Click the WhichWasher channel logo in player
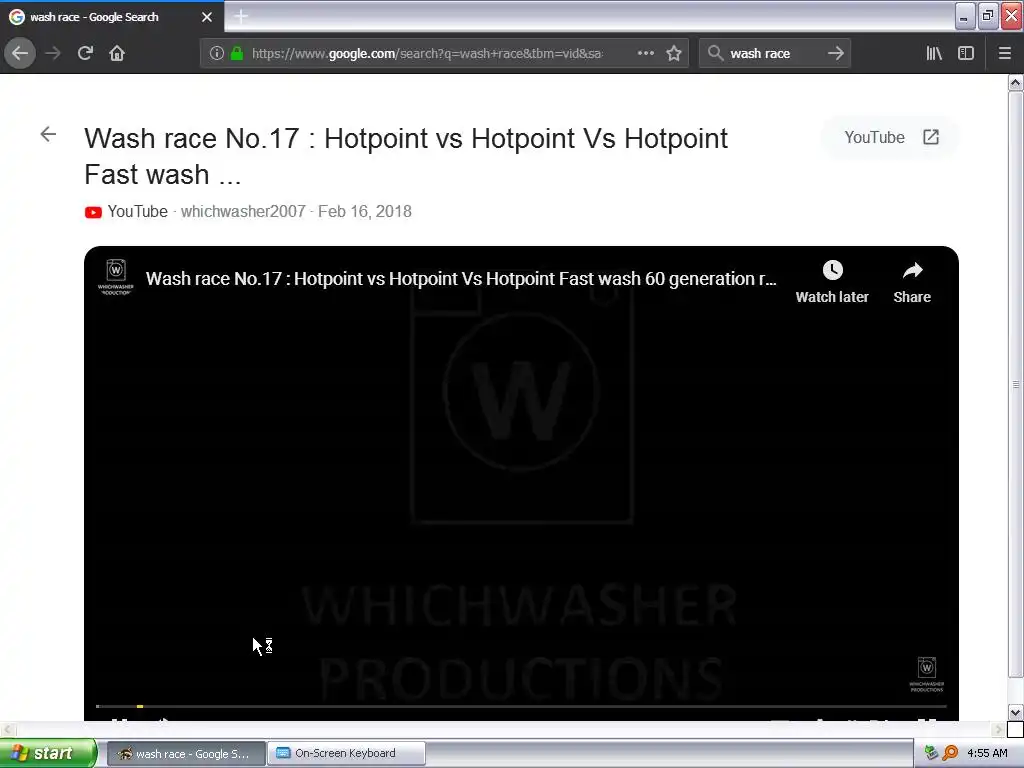Image resolution: width=1024 pixels, height=768 pixels. coord(116,278)
